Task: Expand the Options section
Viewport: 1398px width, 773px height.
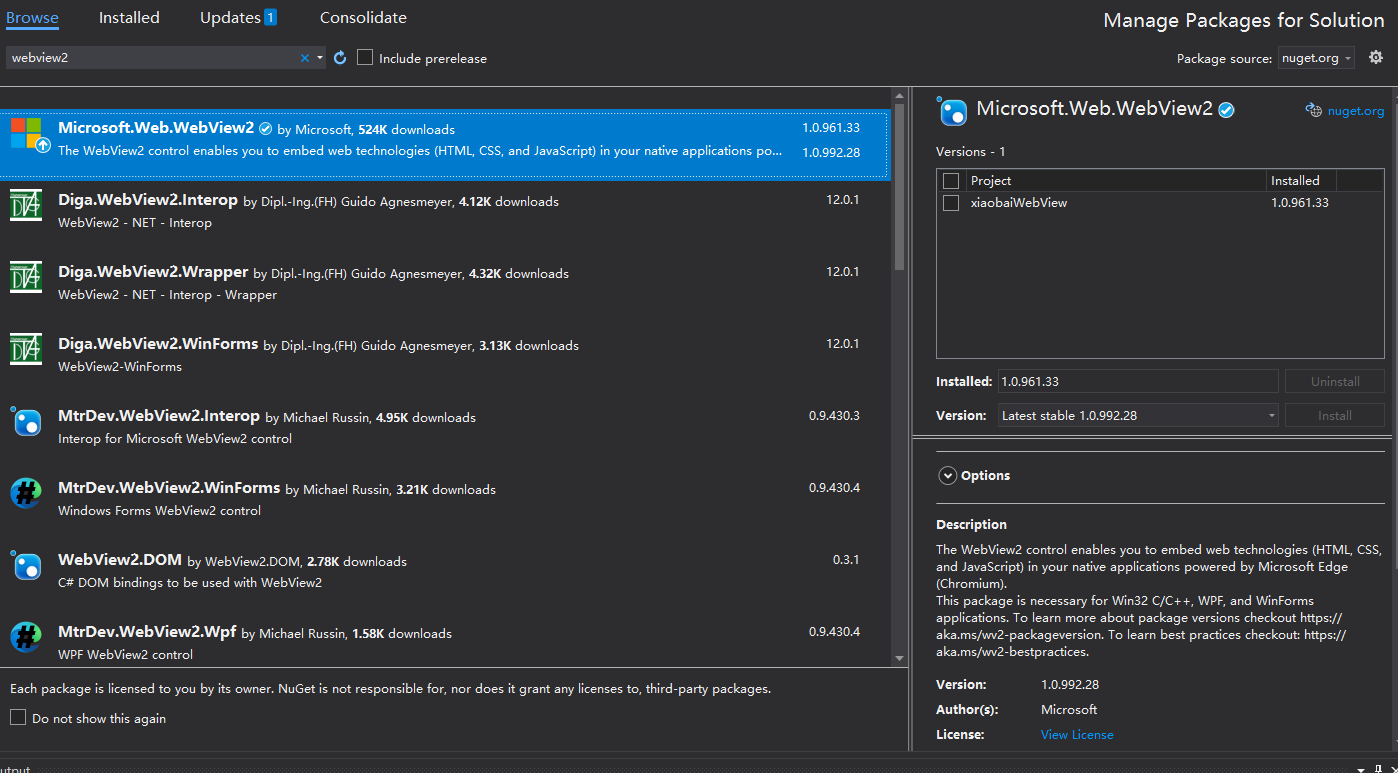Action: click(x=948, y=476)
